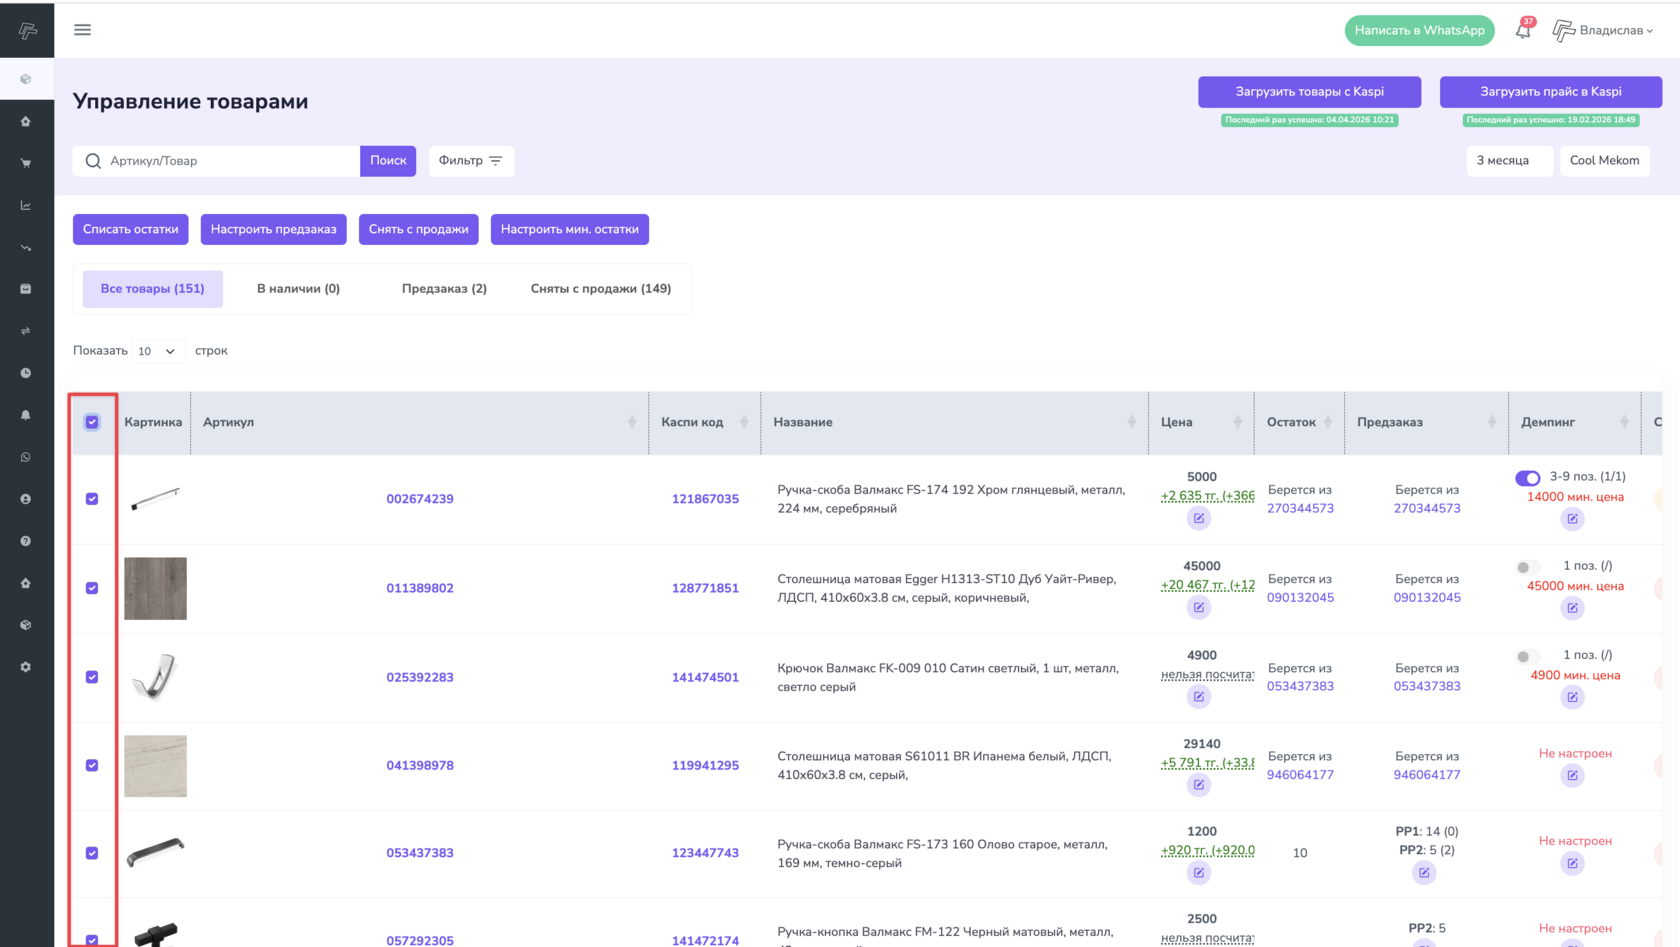Edit preorder for Ручка-скоба FS-173 row
Screen dimensions: 1680x947
click(x=1424, y=873)
